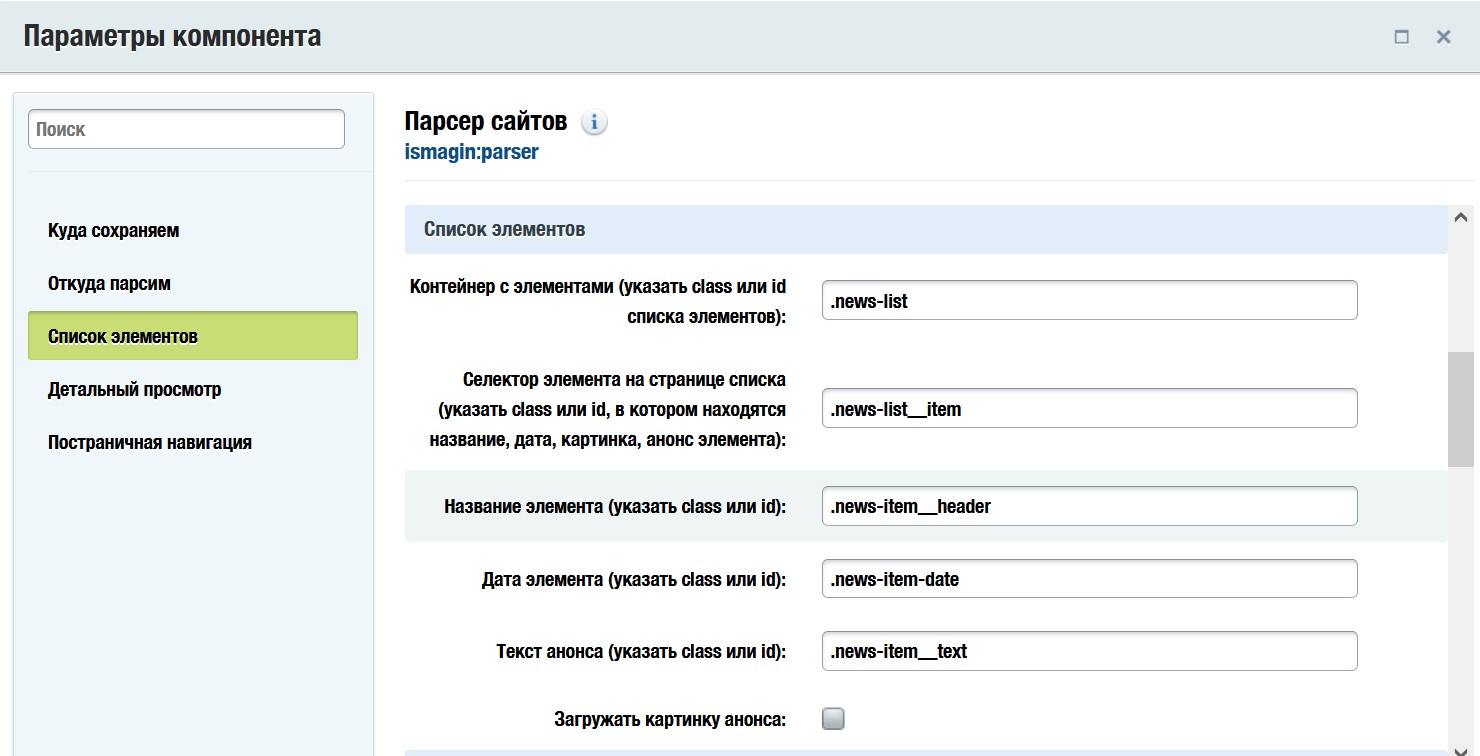Image resolution: width=1480 pixels, height=756 pixels.
Task: Click the Загружать картинку анонса label
Action: click(670, 719)
